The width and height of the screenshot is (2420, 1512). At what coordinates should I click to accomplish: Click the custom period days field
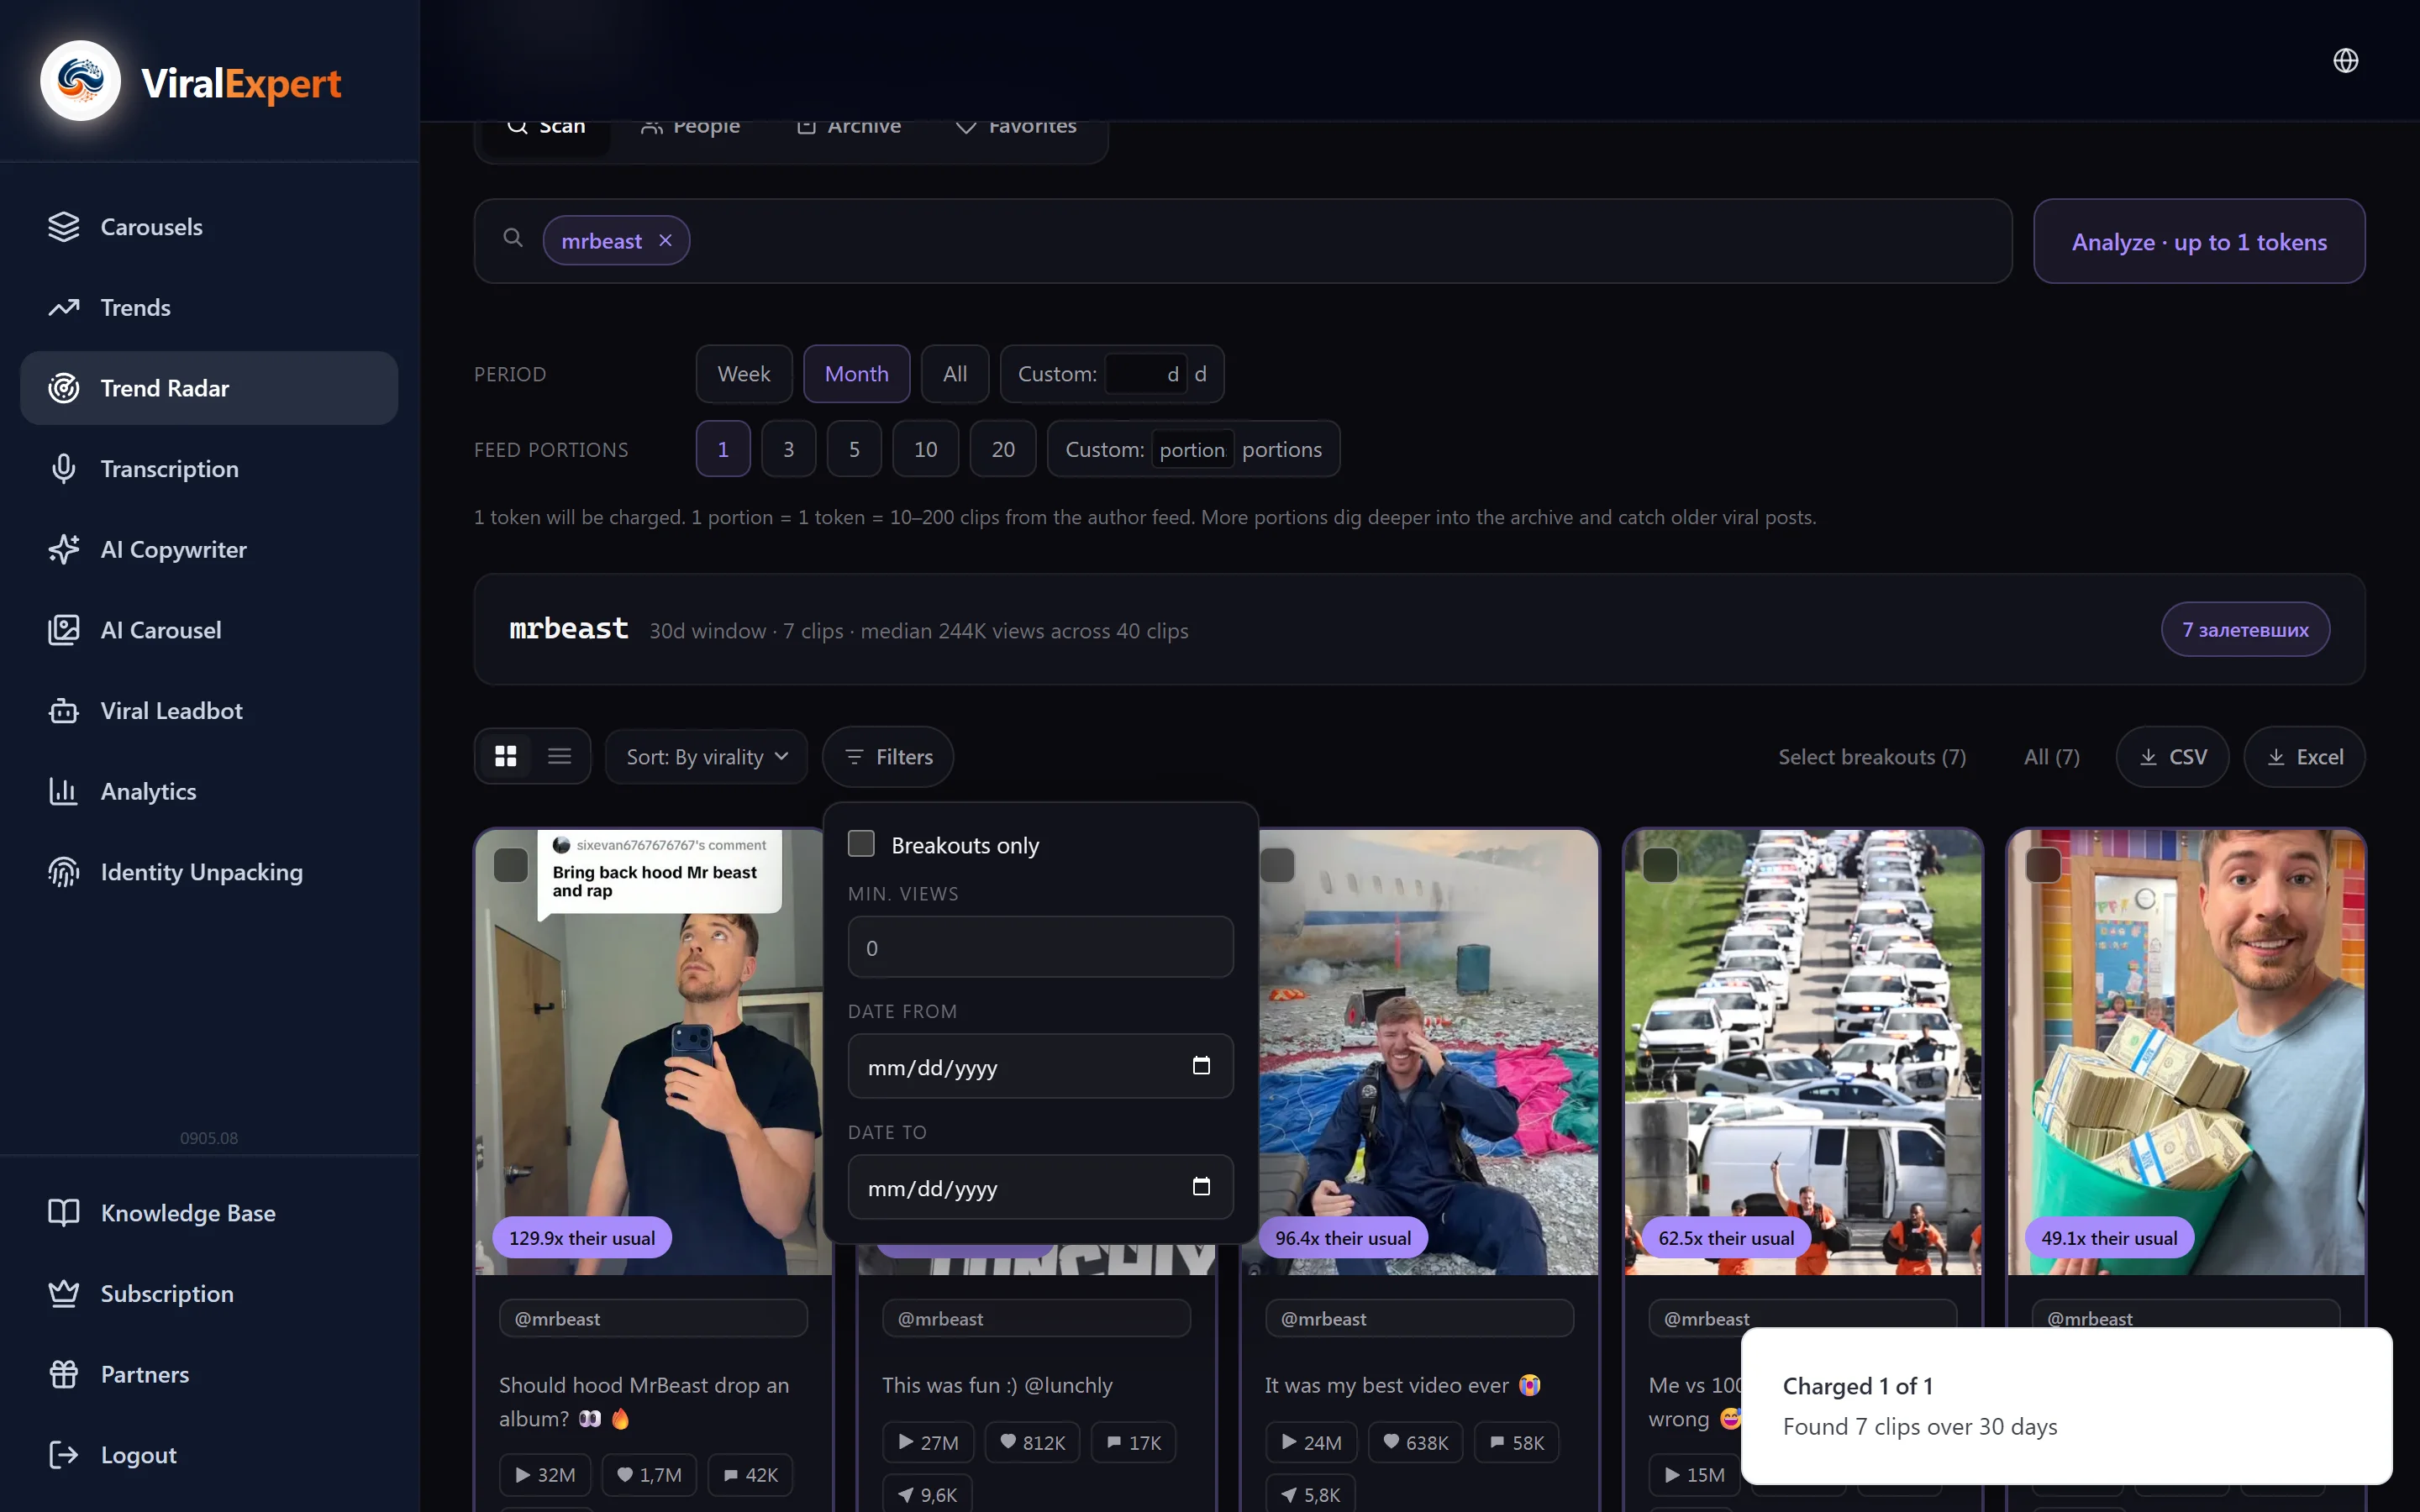pyautogui.click(x=1146, y=374)
